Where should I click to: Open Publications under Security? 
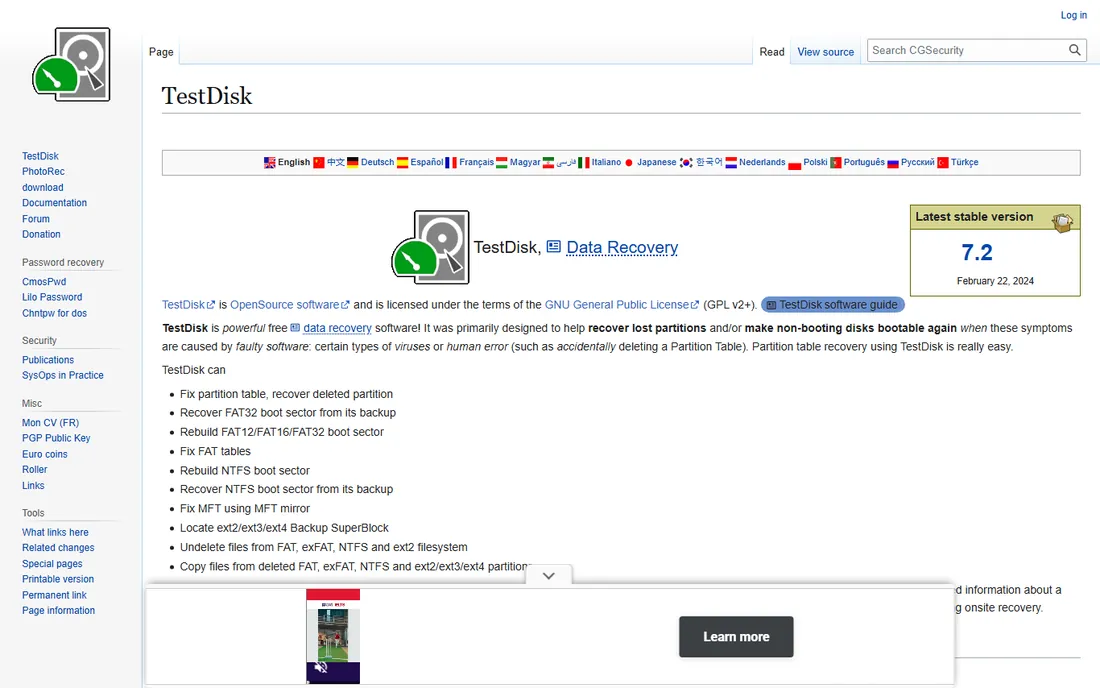tap(48, 360)
